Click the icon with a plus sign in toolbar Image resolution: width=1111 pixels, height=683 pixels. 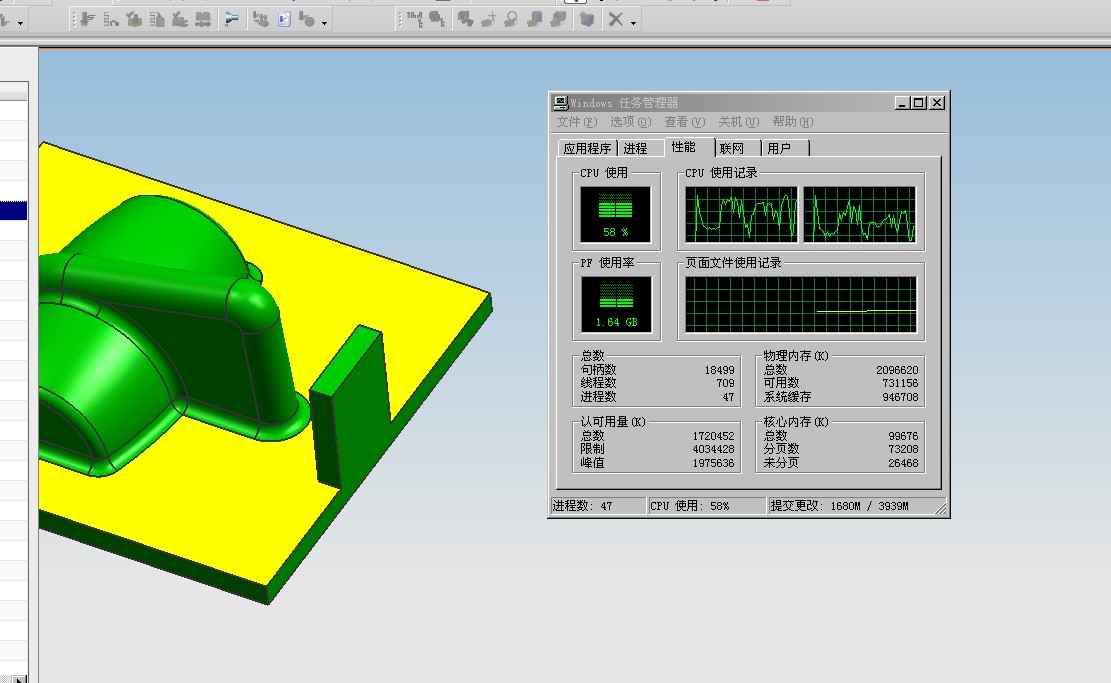tap(488, 20)
